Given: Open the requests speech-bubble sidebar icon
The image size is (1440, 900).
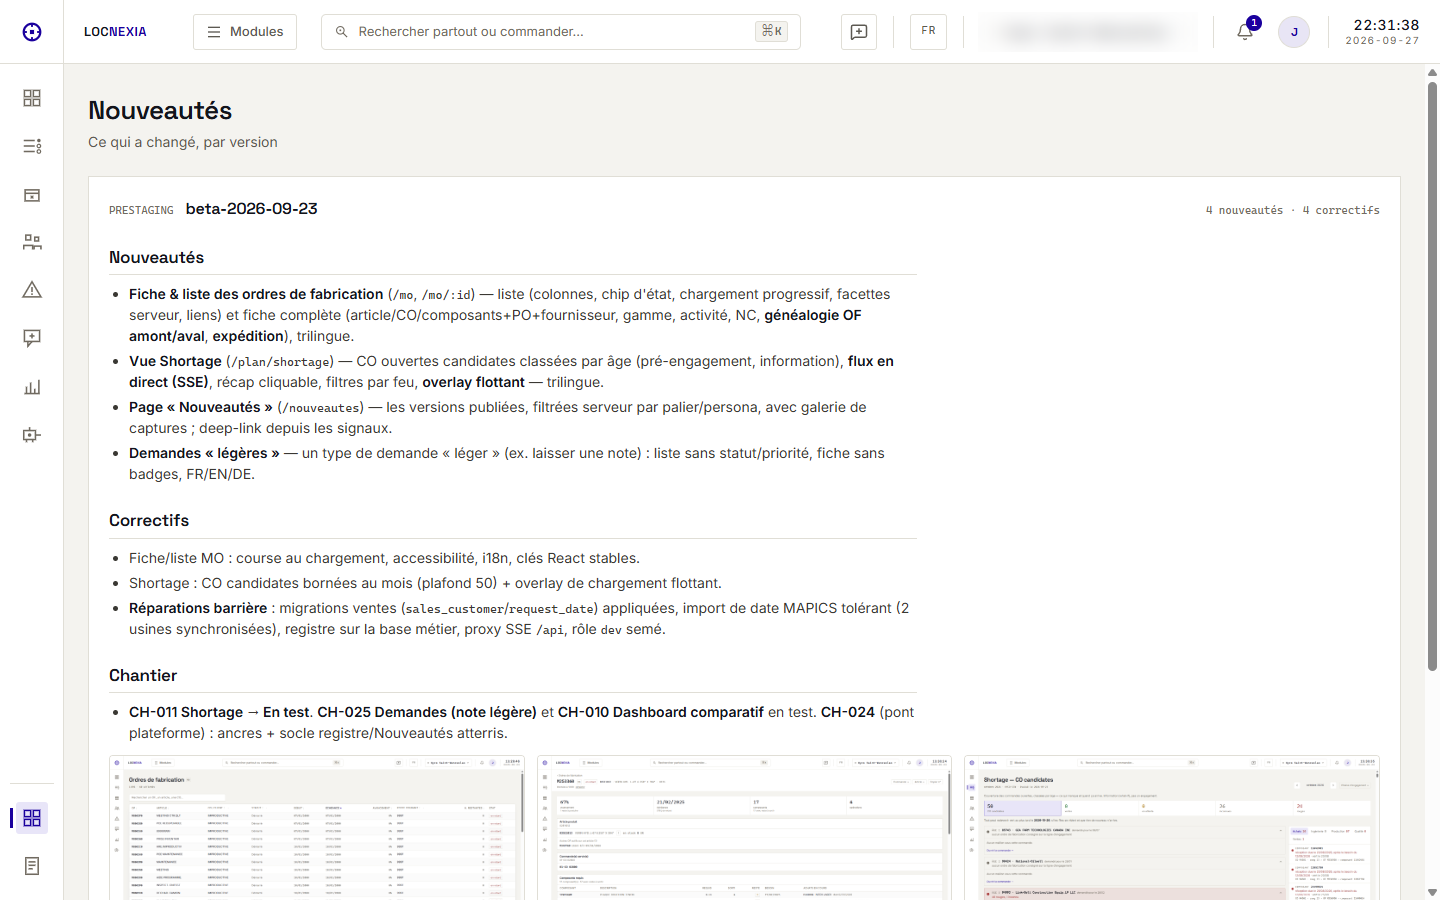Looking at the screenshot, I should (x=32, y=338).
